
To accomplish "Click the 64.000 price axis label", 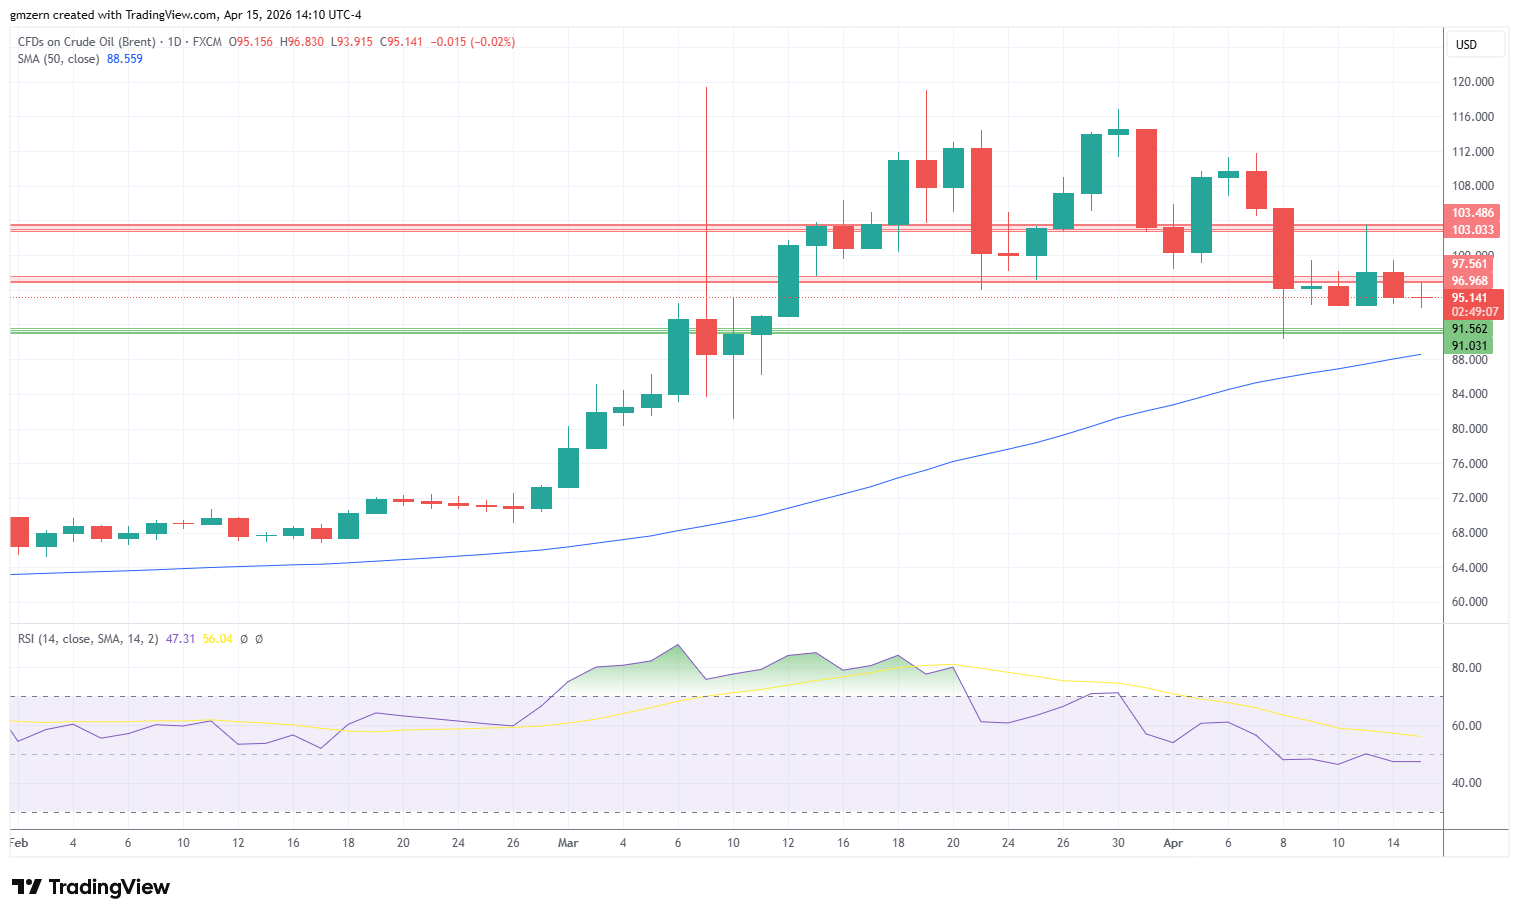I will [x=1470, y=568].
